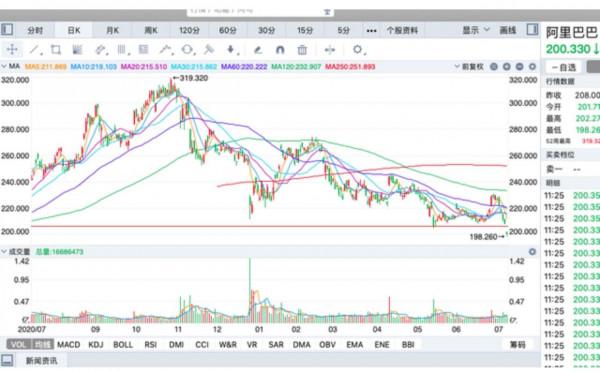This screenshot has width=600, height=373.
Task: Click the 筹码 chip distribution button
Action: [517, 345]
